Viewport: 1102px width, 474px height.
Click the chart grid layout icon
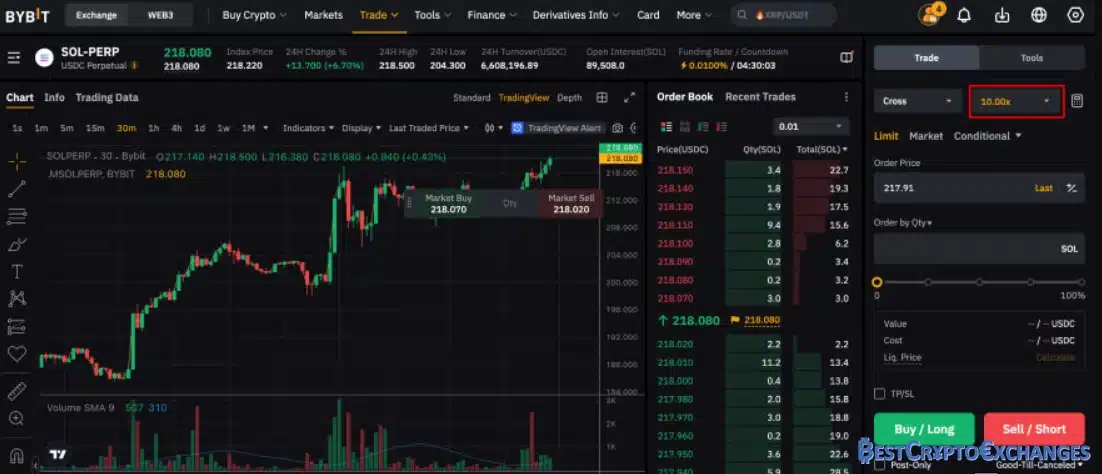click(602, 98)
